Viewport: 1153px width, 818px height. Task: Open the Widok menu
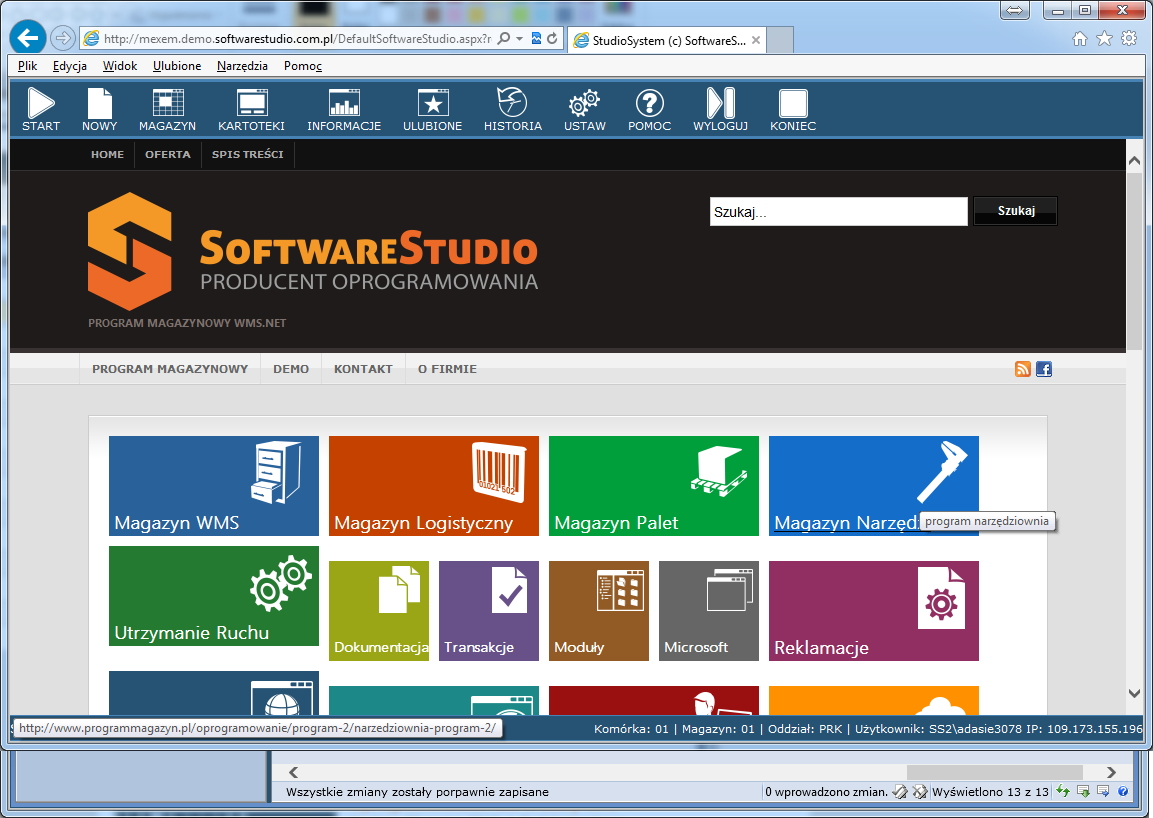[x=120, y=65]
